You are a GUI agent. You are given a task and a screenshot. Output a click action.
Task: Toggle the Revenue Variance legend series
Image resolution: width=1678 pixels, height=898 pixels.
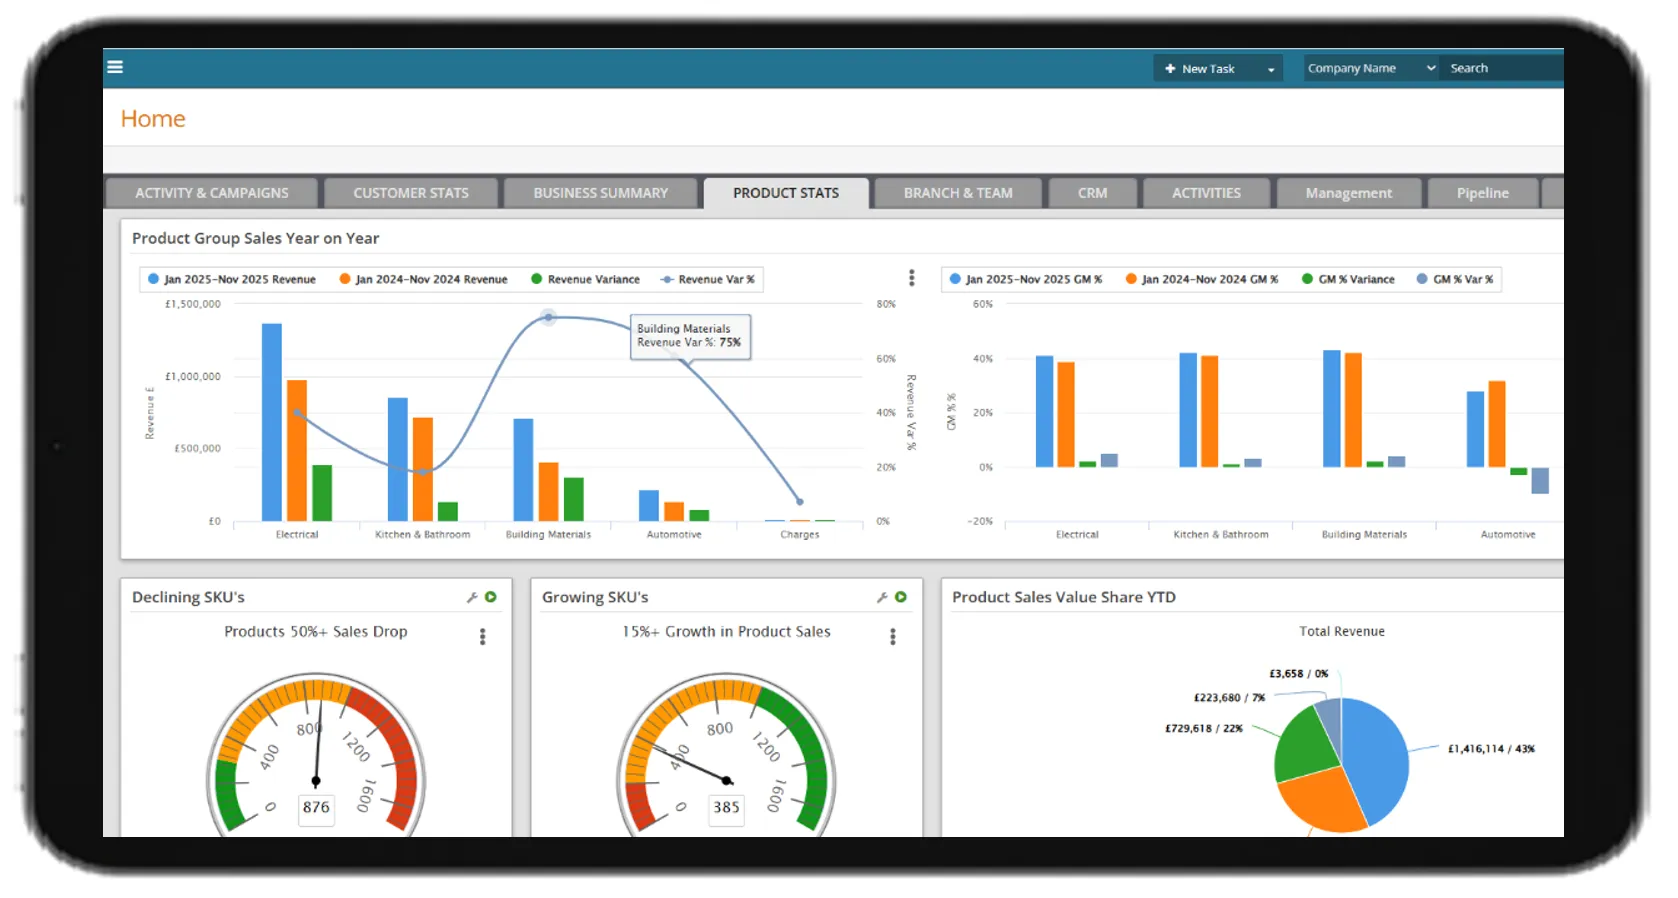pos(586,279)
